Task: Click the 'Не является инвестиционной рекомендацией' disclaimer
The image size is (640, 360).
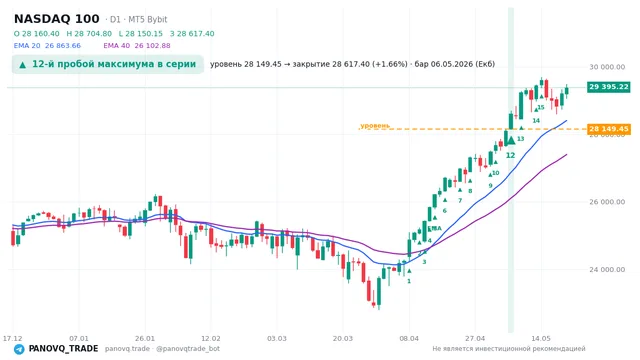Action: tap(509, 349)
